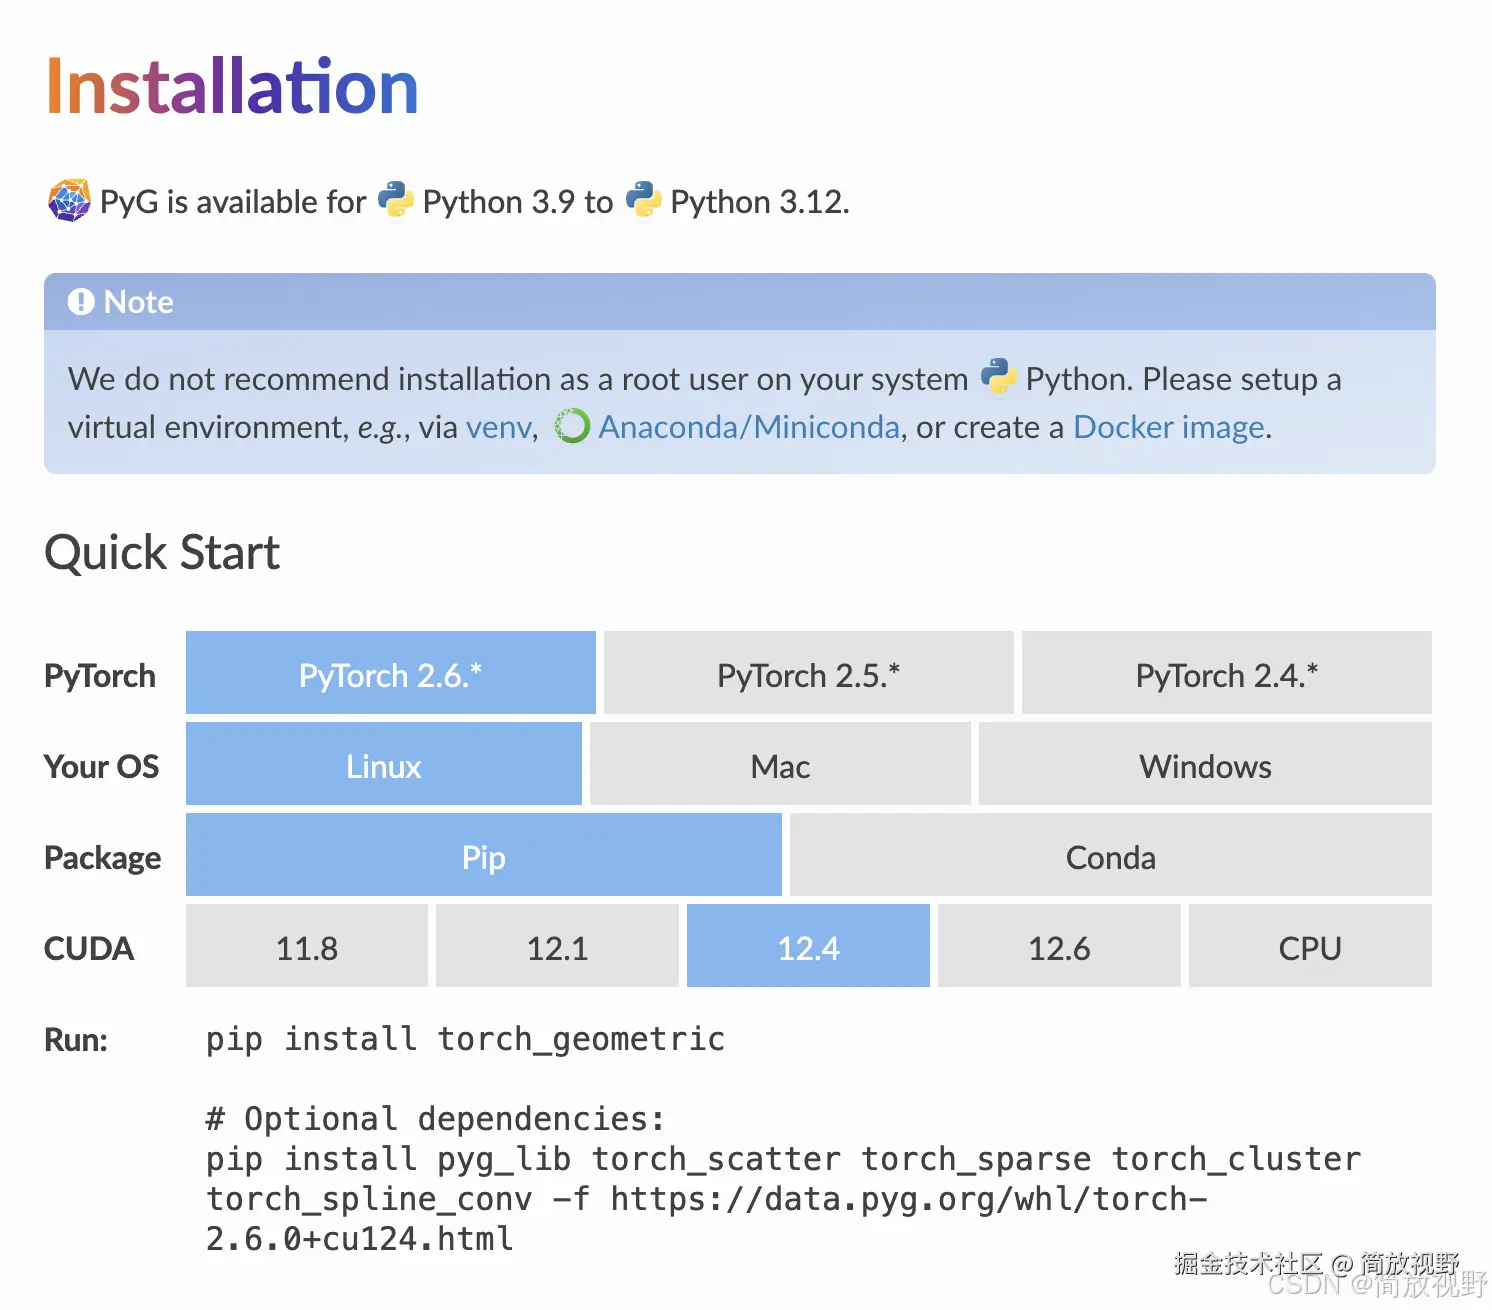Click the 'pip install pyg_lib torch_scatter' command line
1492x1310 pixels.
[x=783, y=1159]
